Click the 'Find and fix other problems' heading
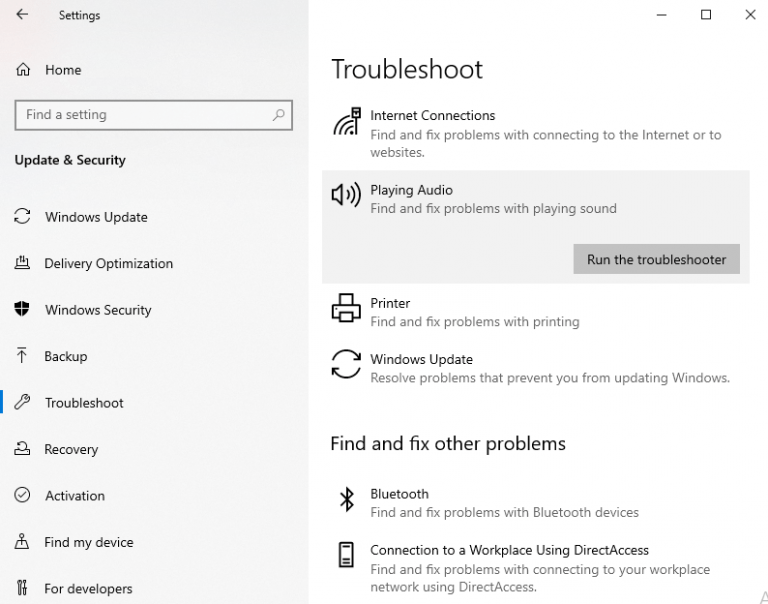Screen dimensions: 768x604 448,444
